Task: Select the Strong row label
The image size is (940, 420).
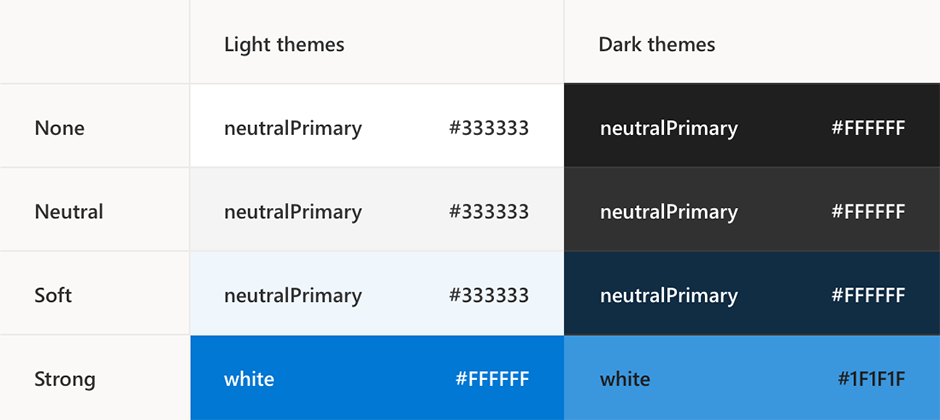Action: (65, 379)
